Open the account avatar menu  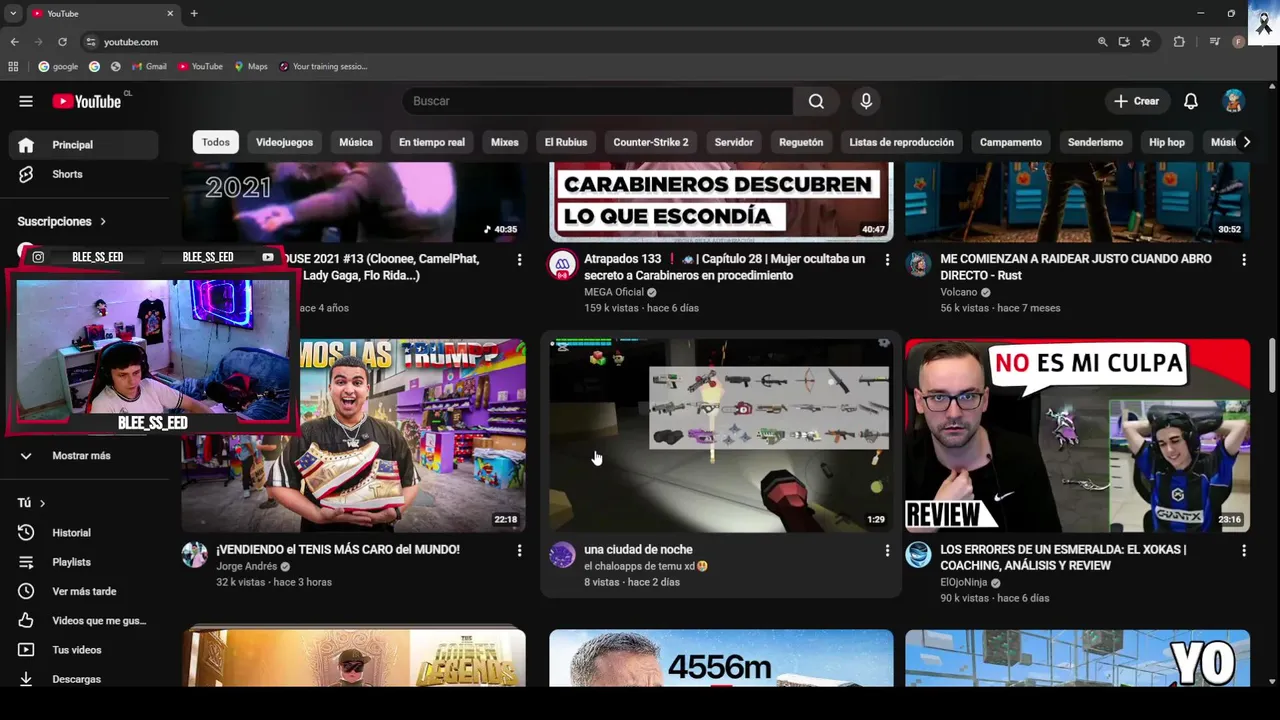coord(1234,101)
